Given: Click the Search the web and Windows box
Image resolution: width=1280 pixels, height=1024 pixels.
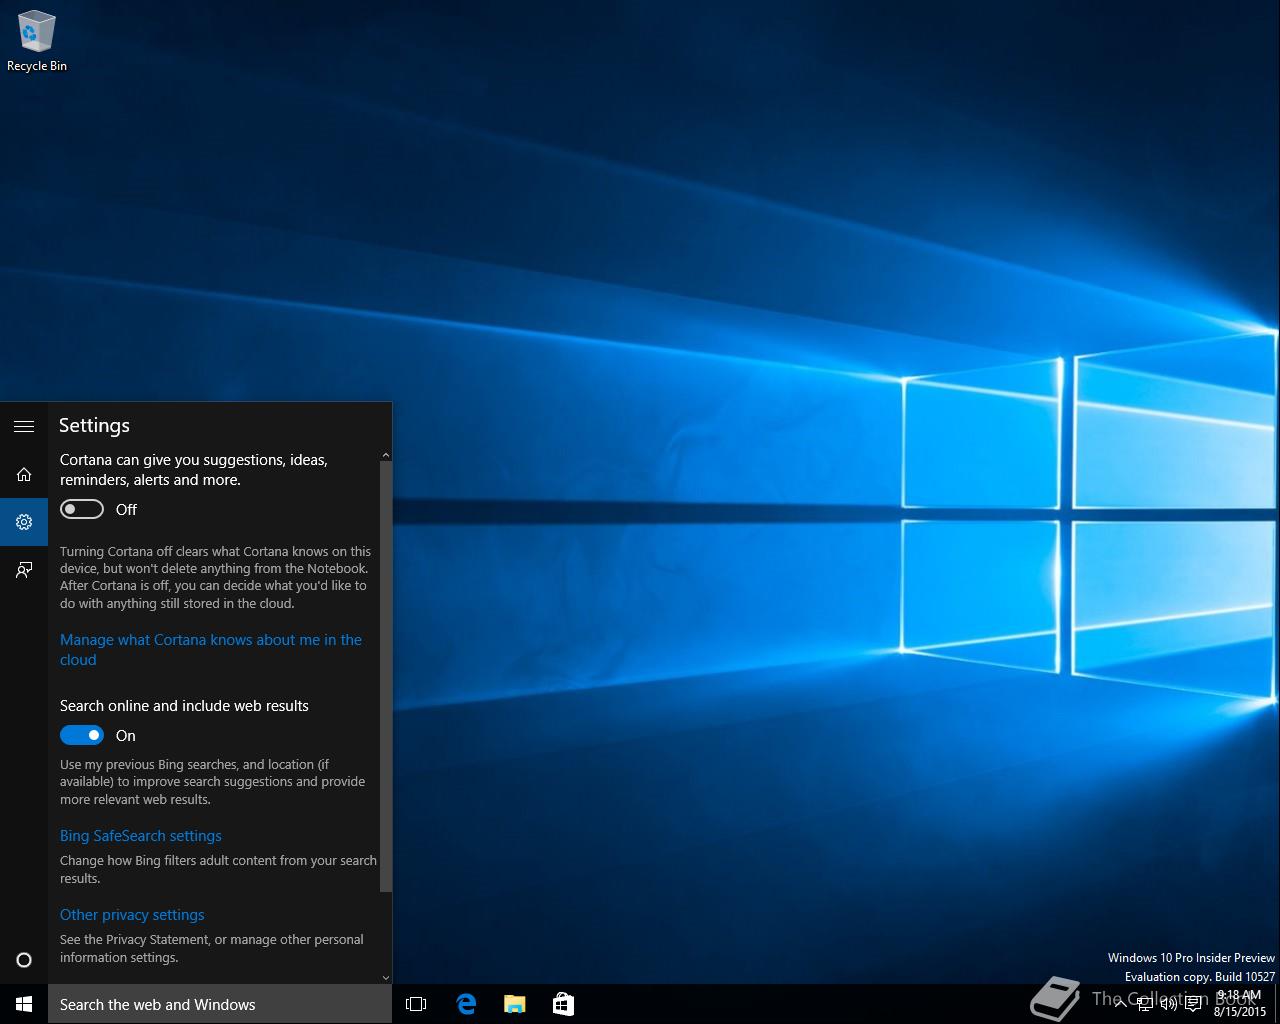Looking at the screenshot, I should [x=220, y=1004].
